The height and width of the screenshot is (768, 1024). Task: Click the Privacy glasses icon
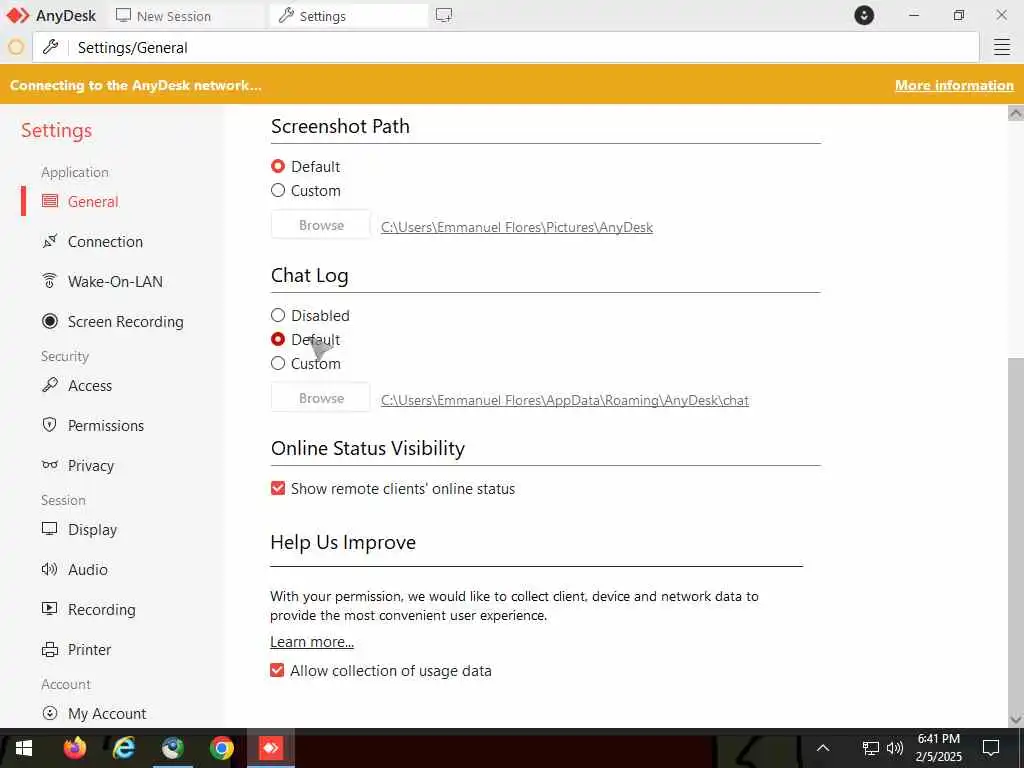tap(50, 465)
